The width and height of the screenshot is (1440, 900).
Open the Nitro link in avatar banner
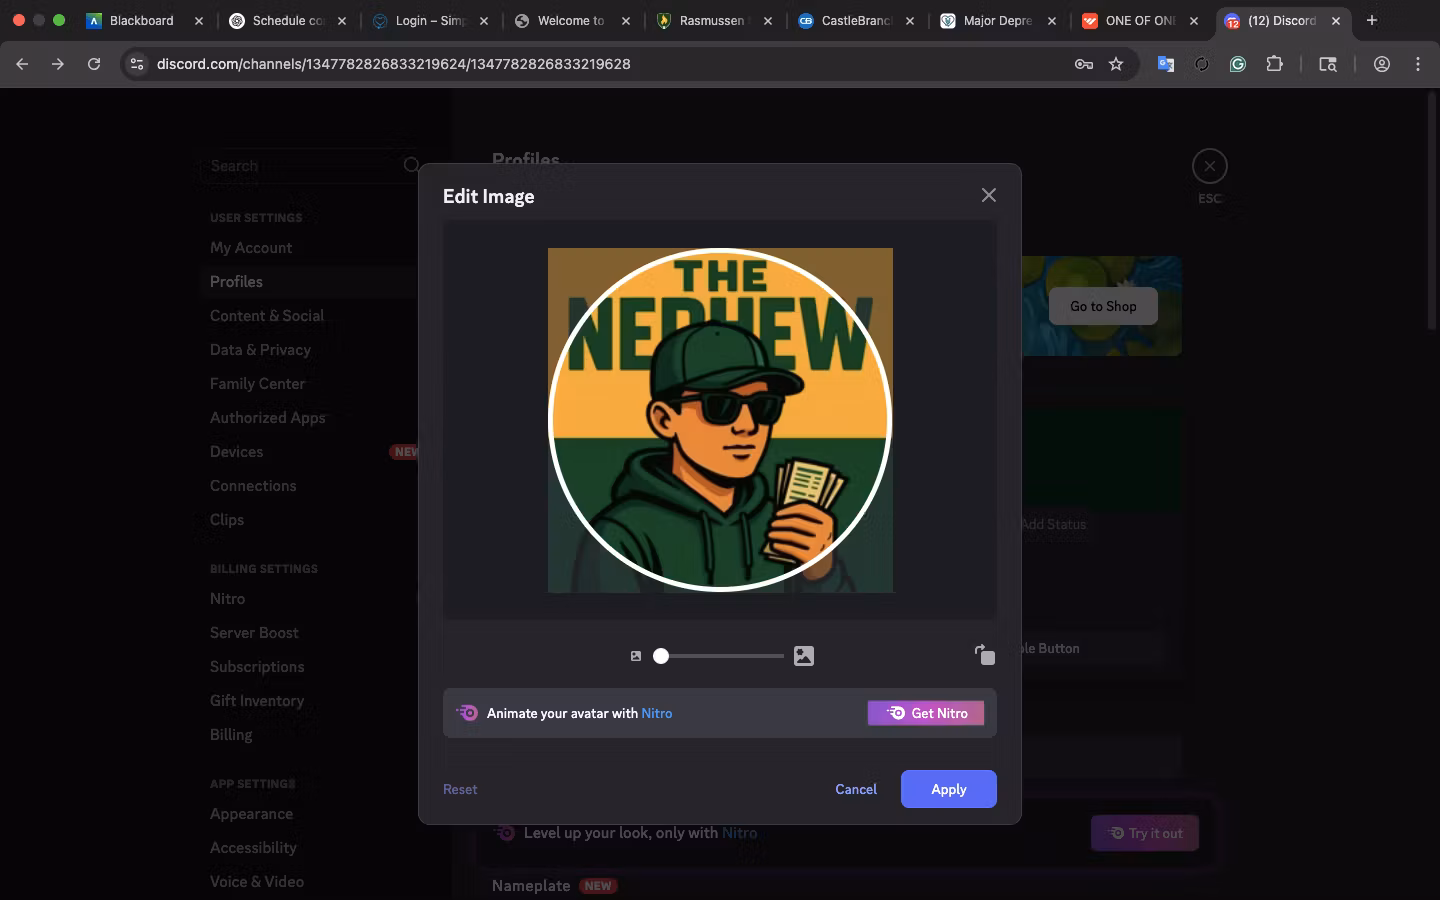(x=656, y=713)
